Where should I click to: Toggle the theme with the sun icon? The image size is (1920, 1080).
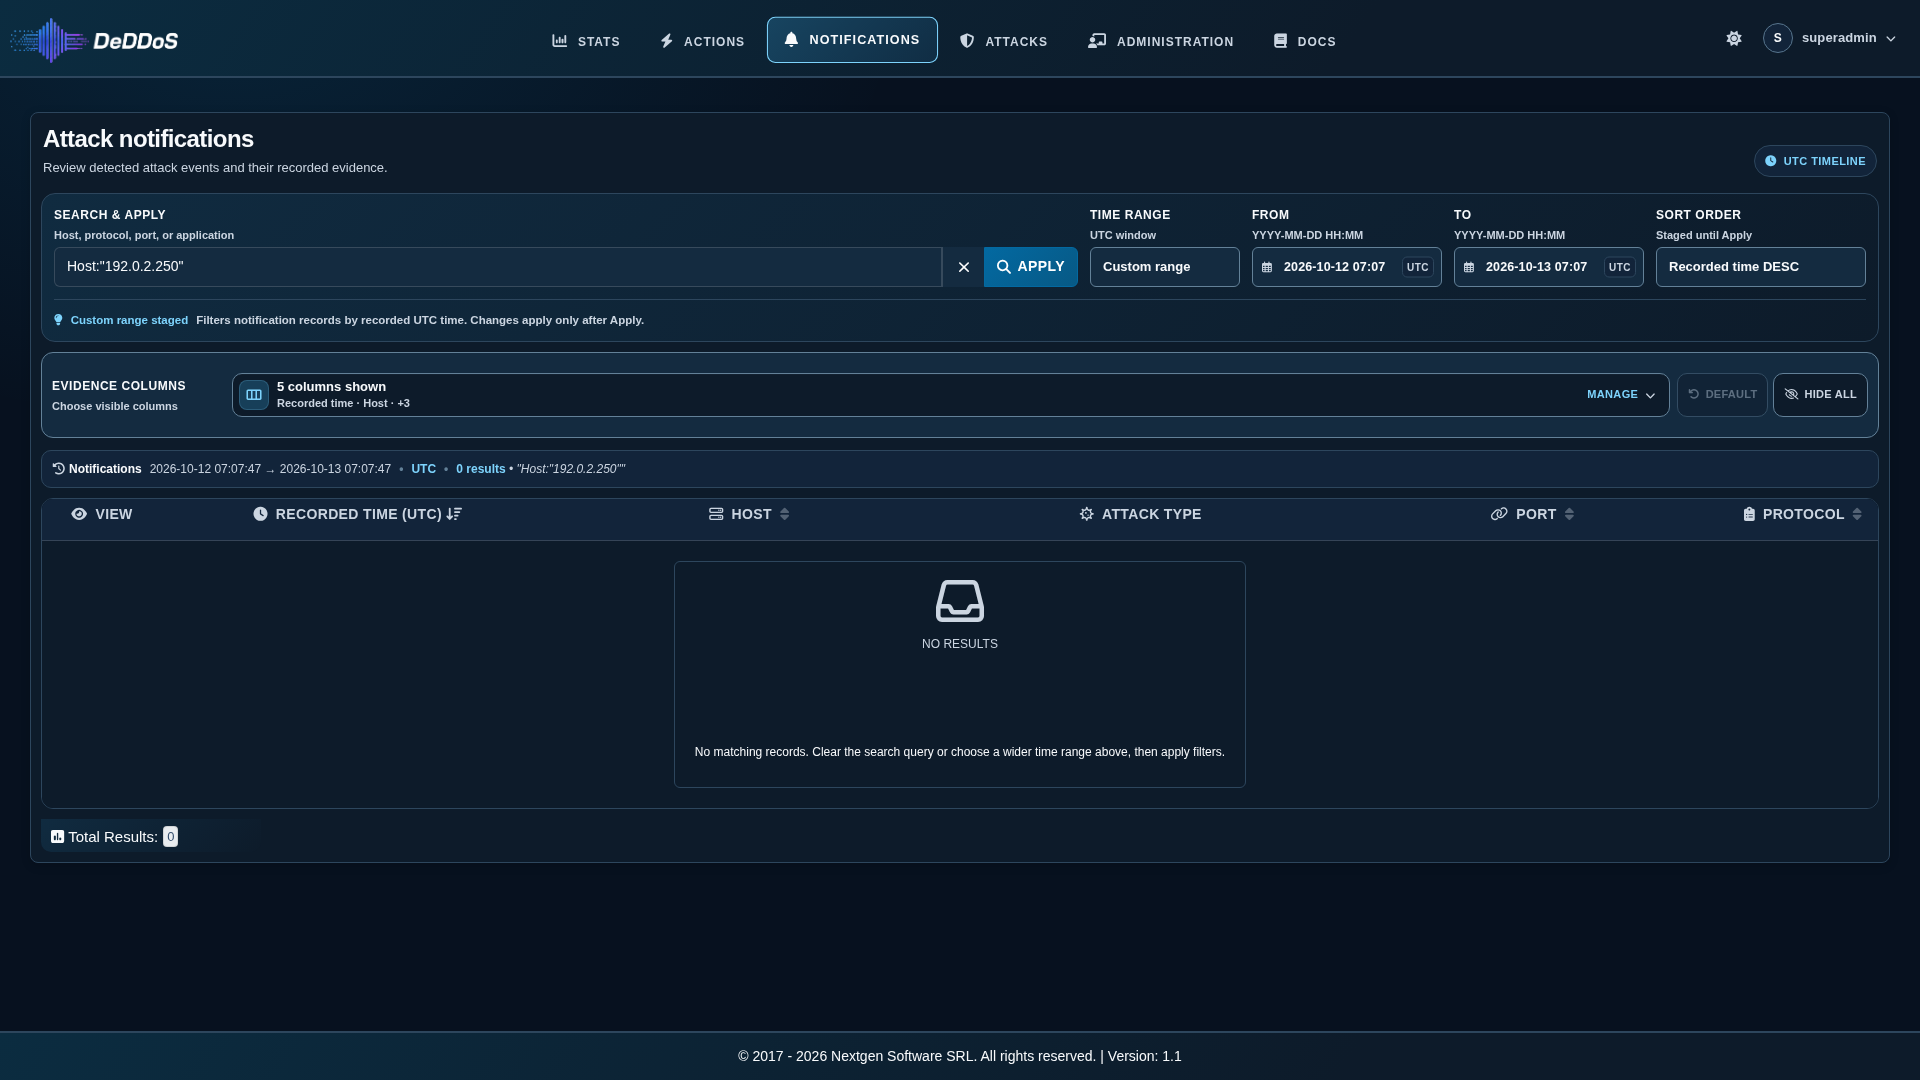tap(1734, 38)
